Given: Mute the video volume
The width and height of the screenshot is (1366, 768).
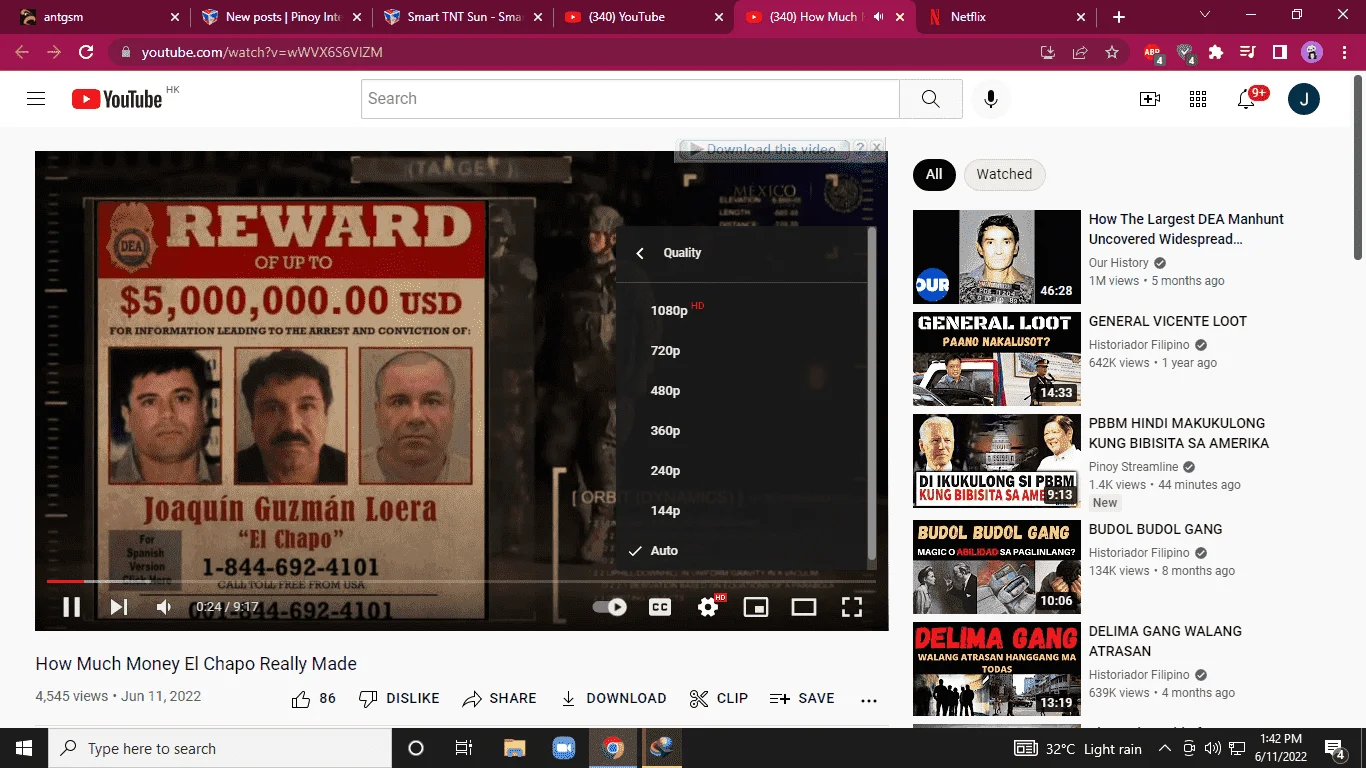Looking at the screenshot, I should [x=164, y=606].
